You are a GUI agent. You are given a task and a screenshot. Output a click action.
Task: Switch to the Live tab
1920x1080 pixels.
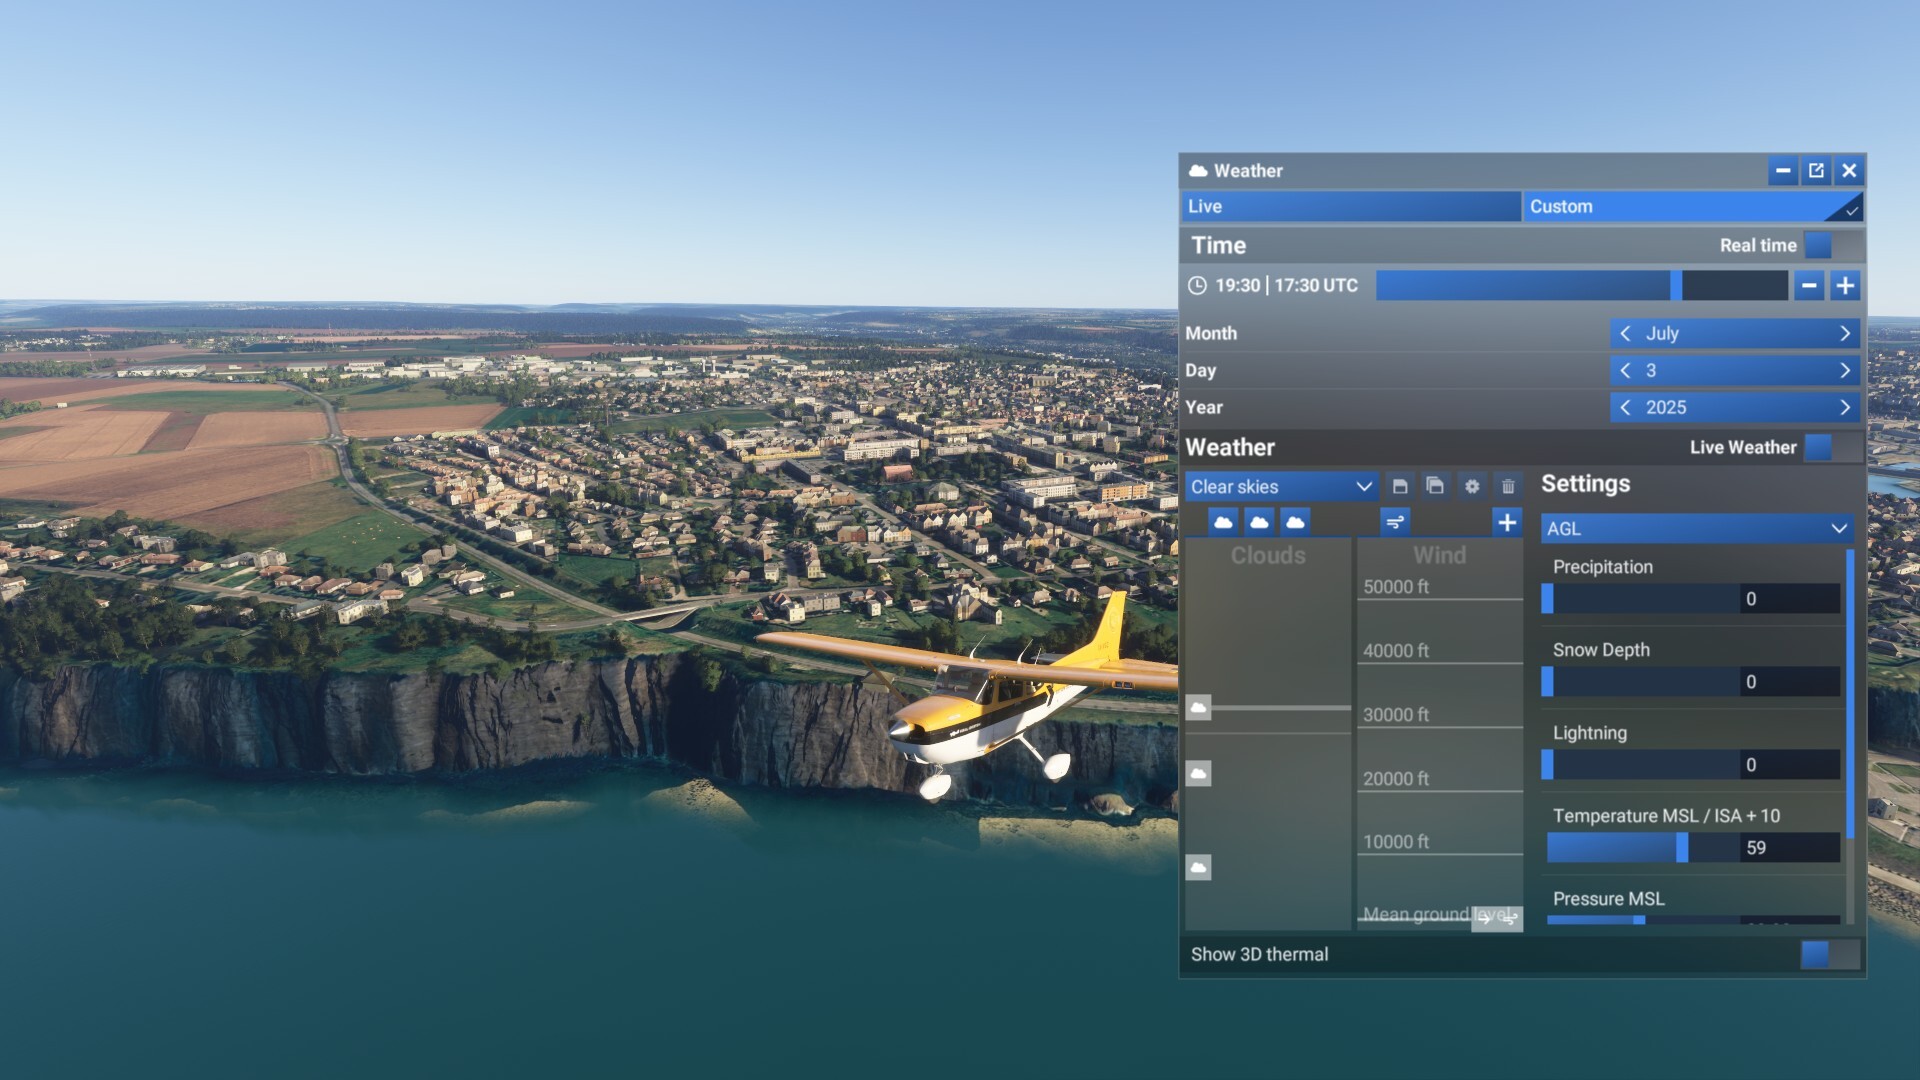[x=1350, y=206]
